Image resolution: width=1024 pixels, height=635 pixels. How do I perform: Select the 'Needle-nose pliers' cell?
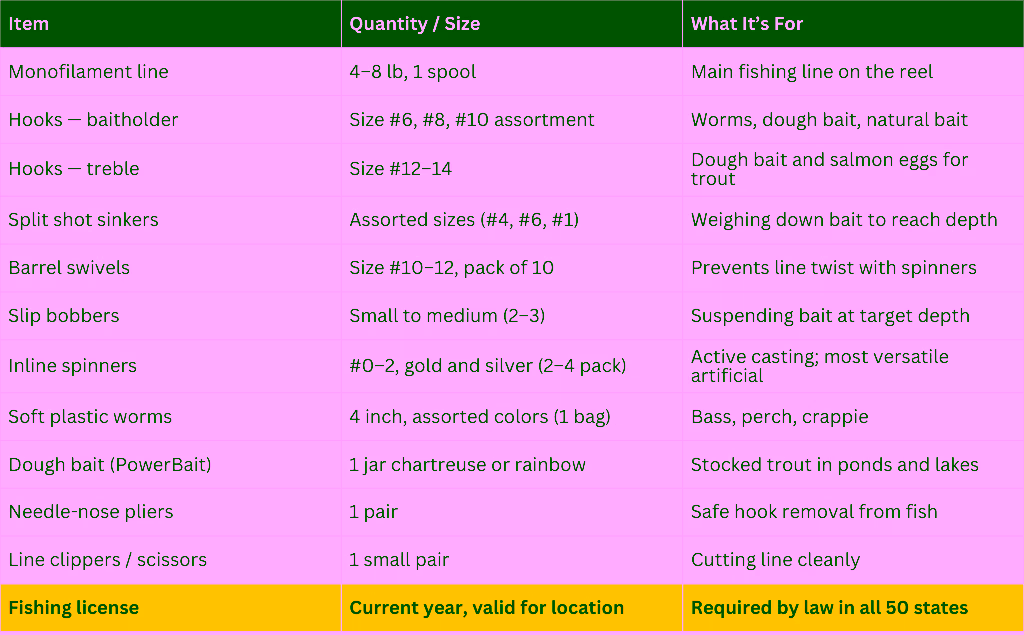tap(91, 512)
